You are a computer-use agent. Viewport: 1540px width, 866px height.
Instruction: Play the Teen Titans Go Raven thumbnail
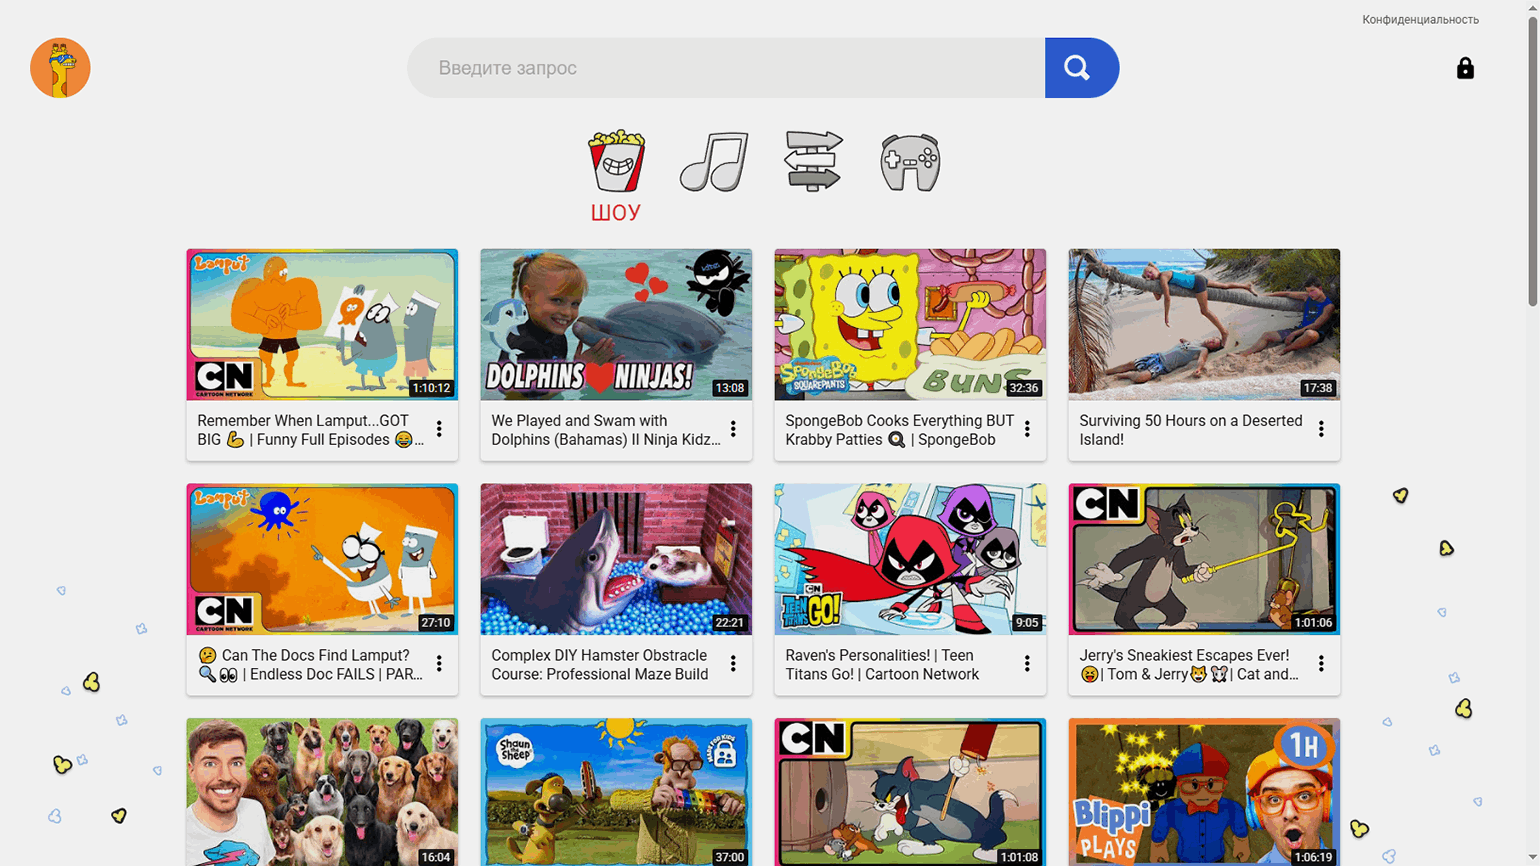click(910, 560)
